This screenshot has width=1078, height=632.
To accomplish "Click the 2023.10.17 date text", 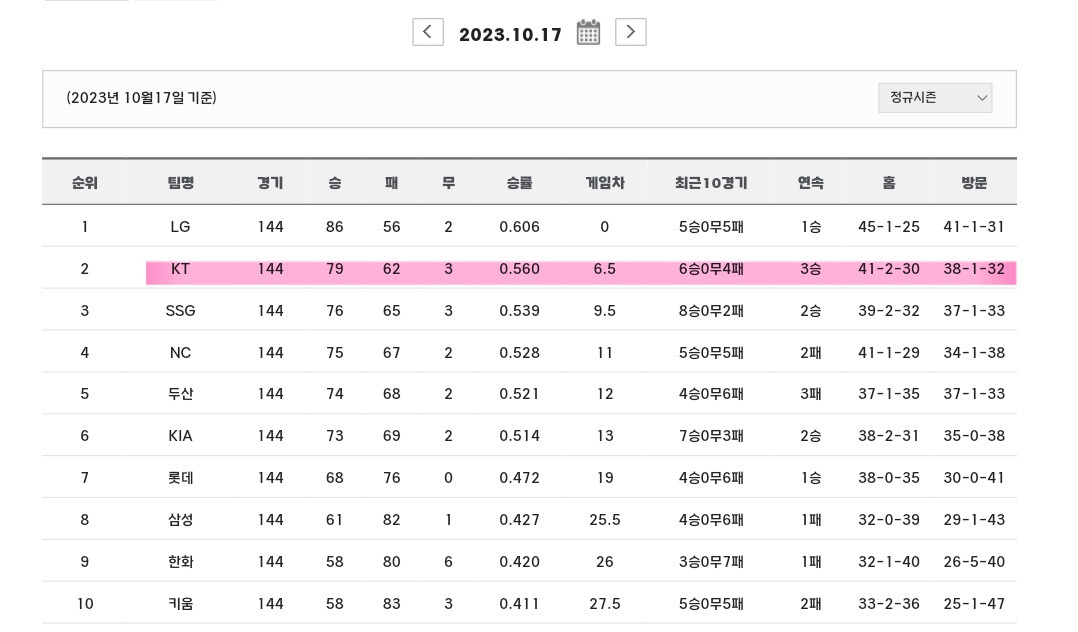I will click(510, 34).
